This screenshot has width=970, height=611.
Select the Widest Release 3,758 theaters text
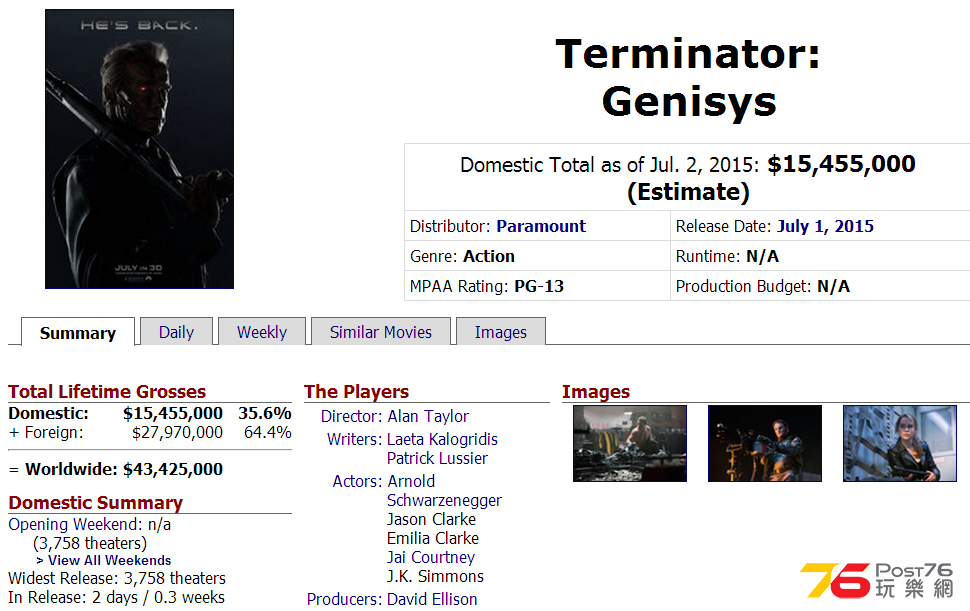pos(117,578)
